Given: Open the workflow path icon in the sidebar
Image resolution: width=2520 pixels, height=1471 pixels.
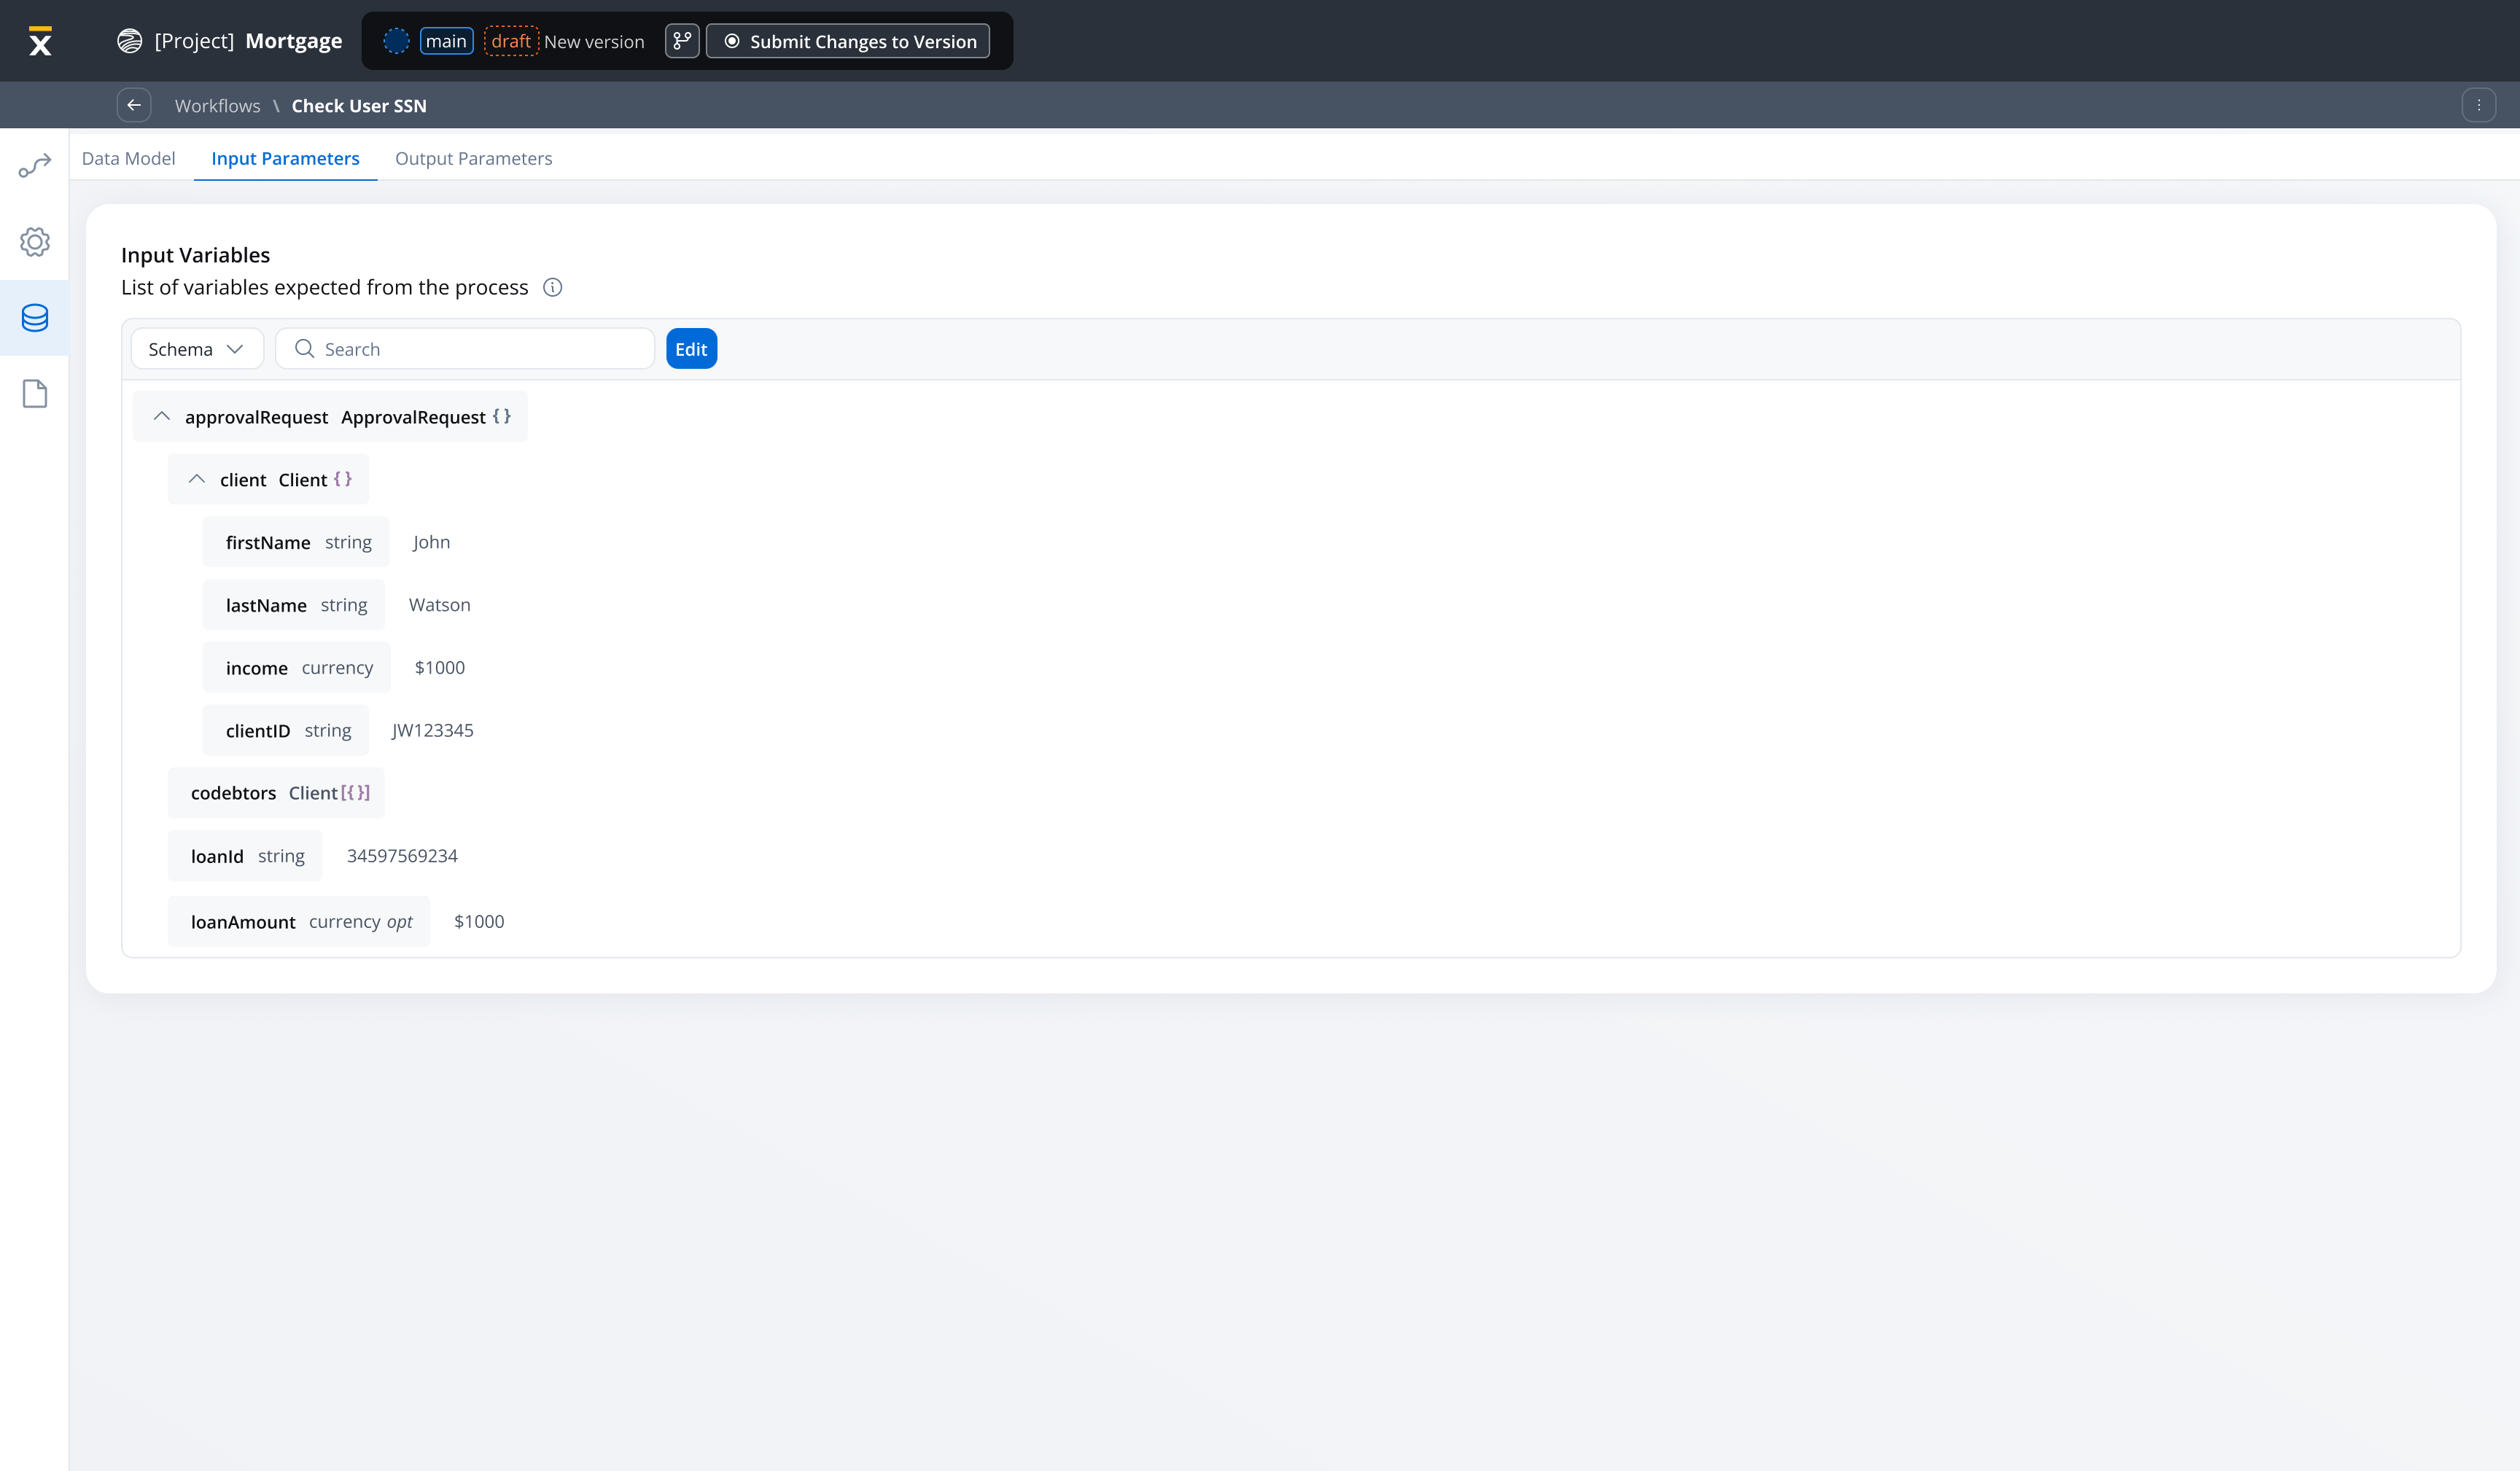Looking at the screenshot, I should click(35, 166).
